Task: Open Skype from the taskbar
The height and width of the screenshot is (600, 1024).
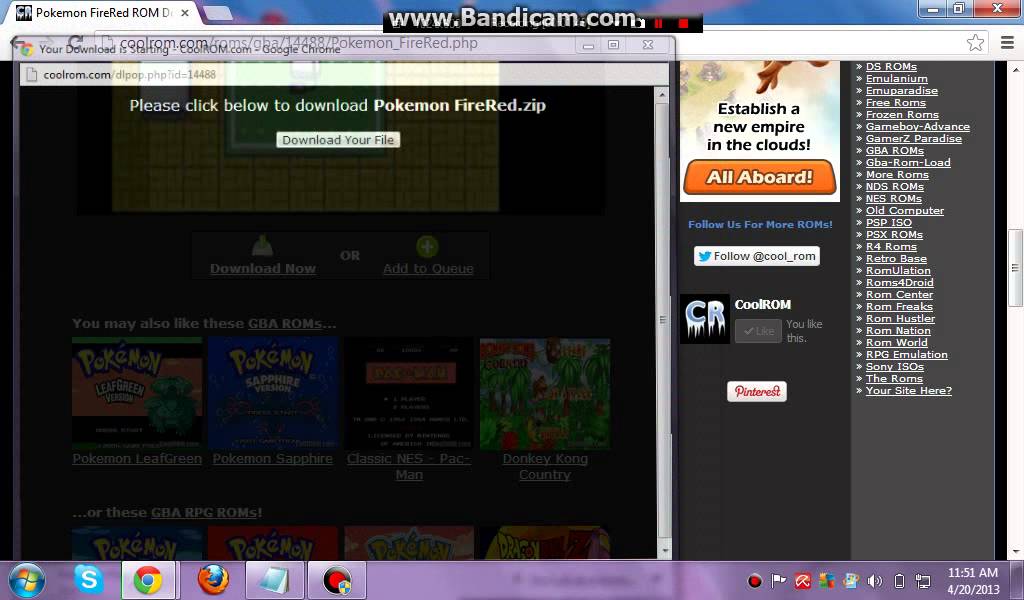Action: point(88,580)
